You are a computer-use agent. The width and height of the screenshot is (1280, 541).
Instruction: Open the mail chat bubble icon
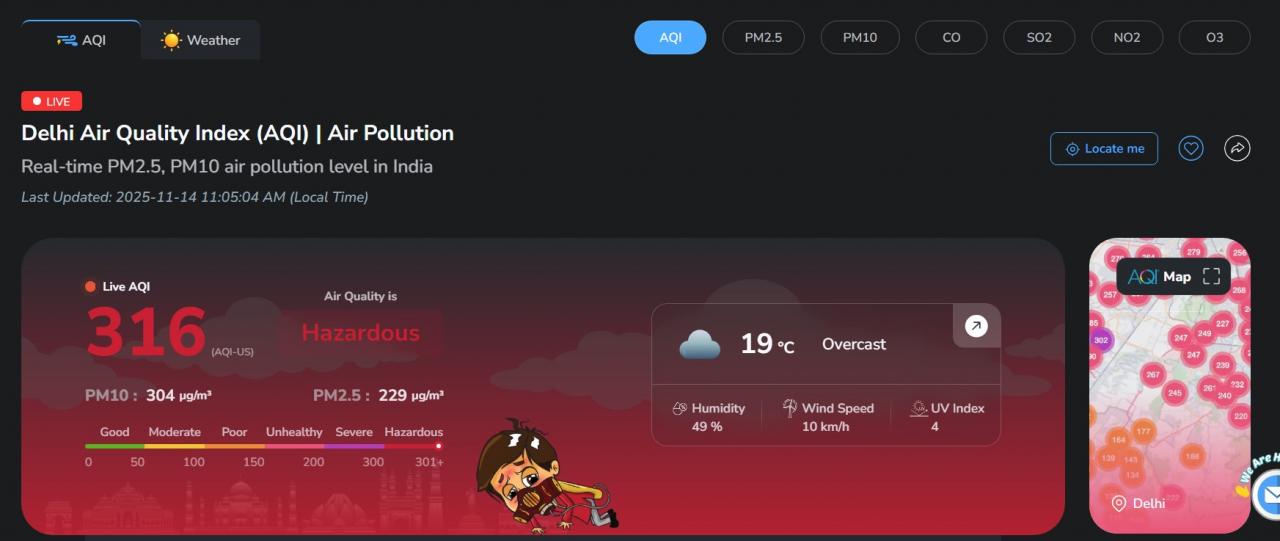[1268, 493]
